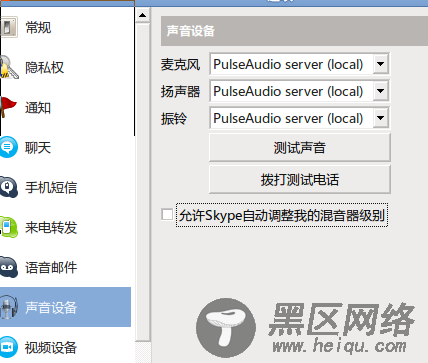Click the 振铃 dropdown arrow
This screenshot has width=428, height=363.
click(380, 118)
